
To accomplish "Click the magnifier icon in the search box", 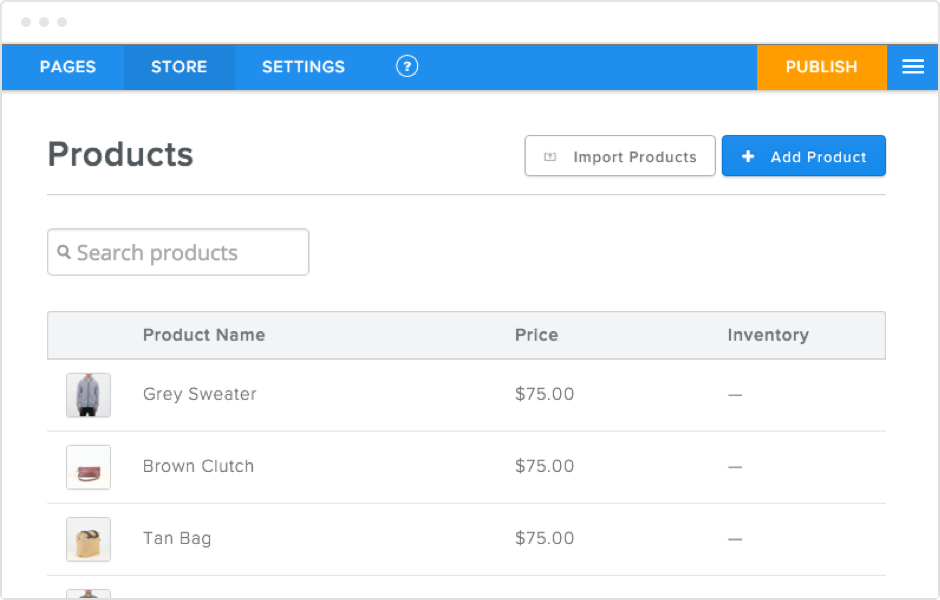I will (64, 252).
